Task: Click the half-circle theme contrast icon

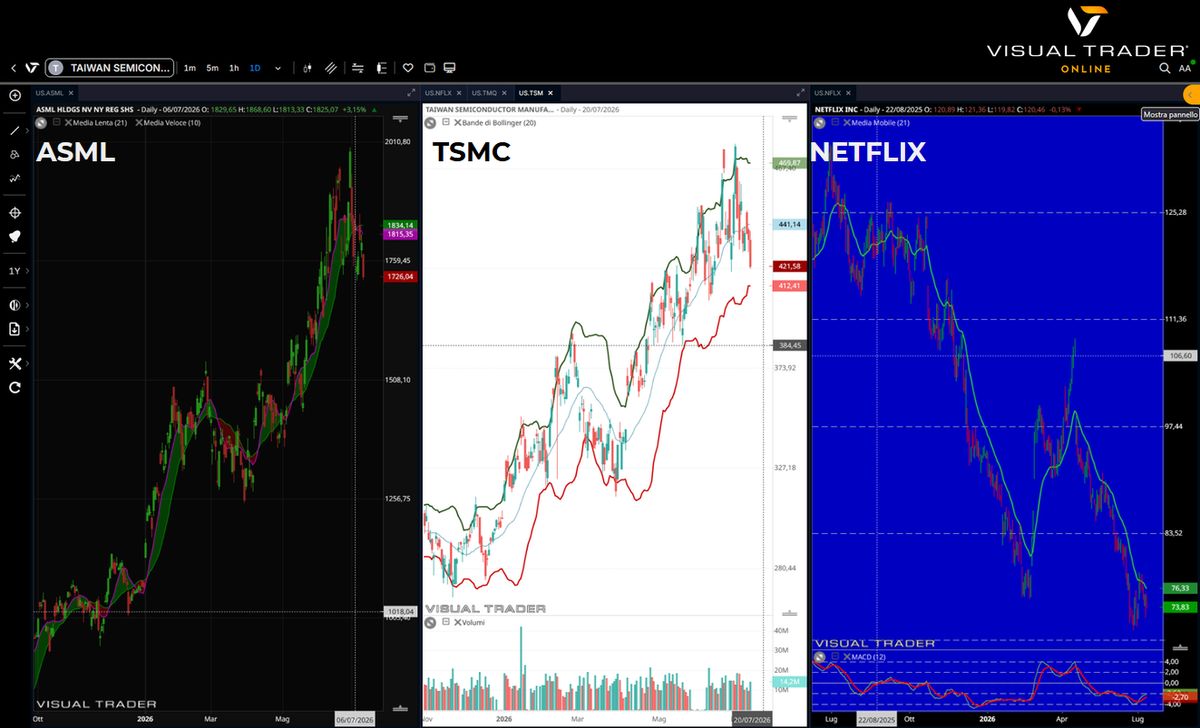Action: [x=15, y=305]
